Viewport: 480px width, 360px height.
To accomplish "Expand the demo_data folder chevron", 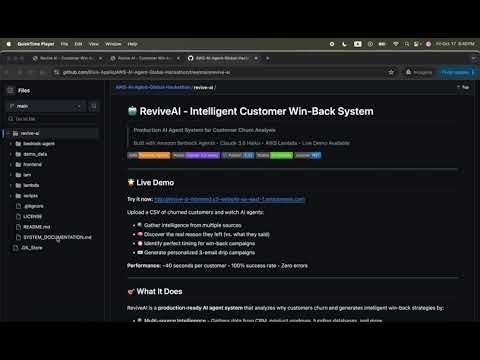I will (x=11, y=154).
